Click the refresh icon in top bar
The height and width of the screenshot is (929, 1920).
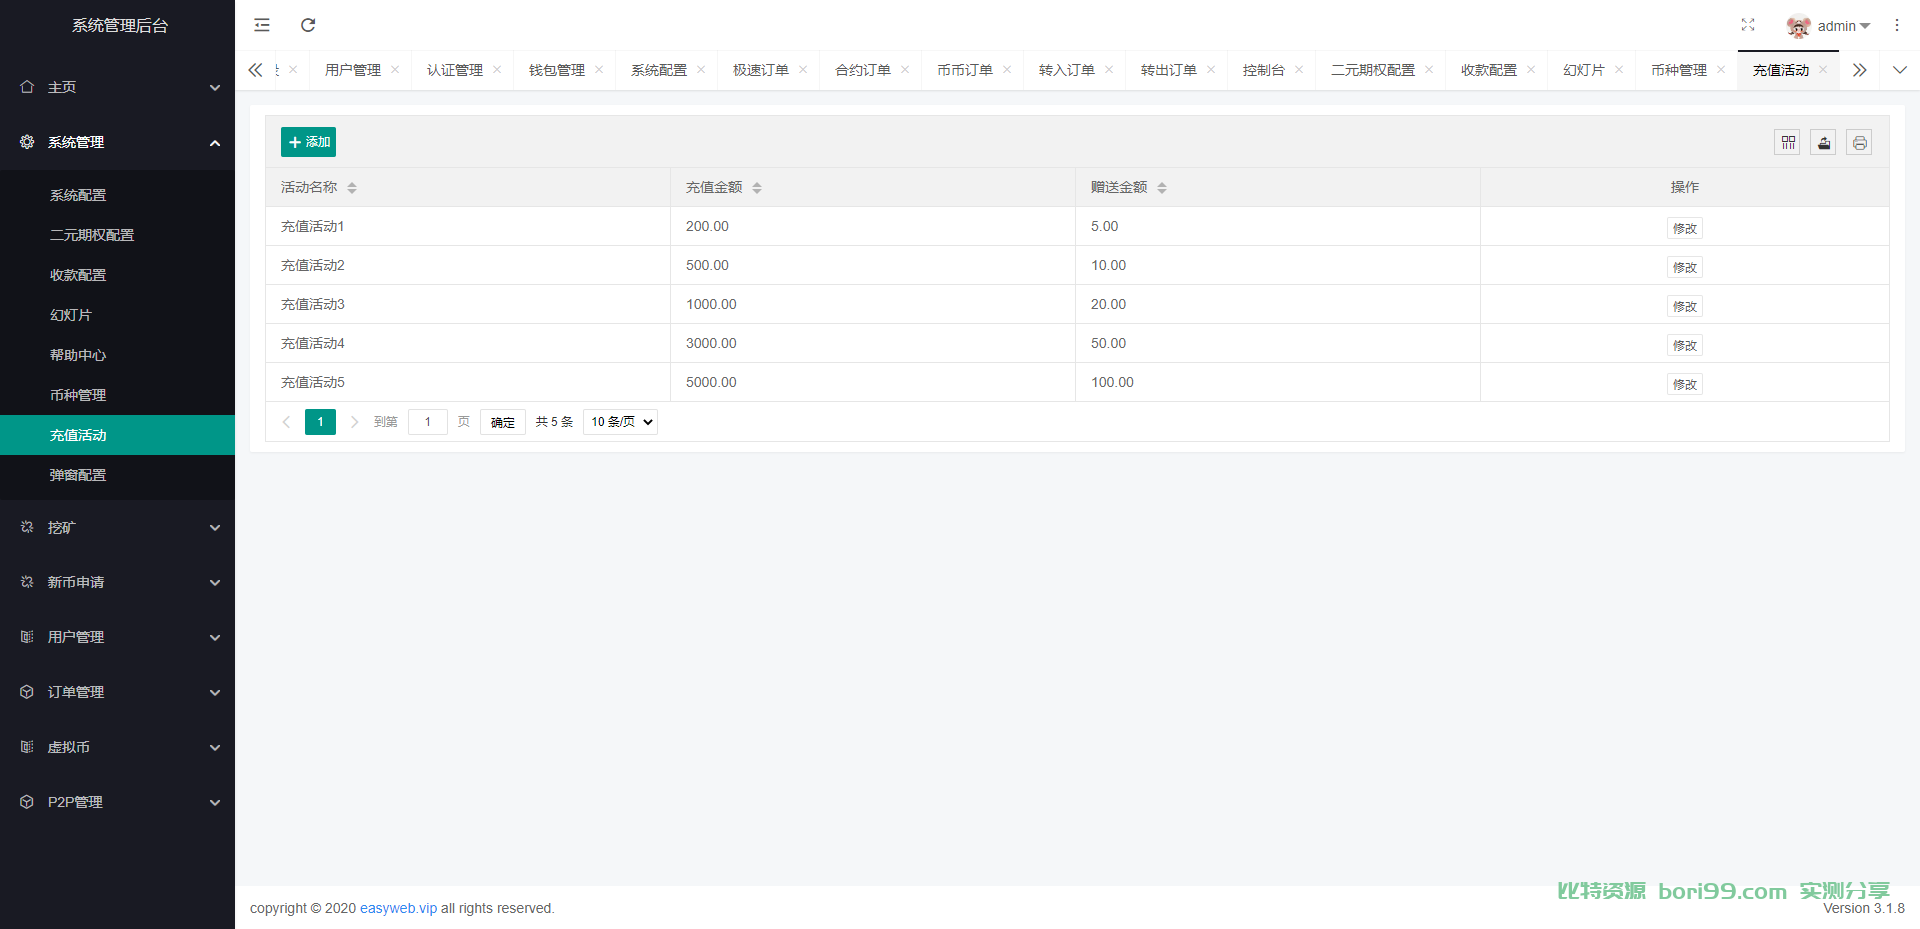point(308,25)
